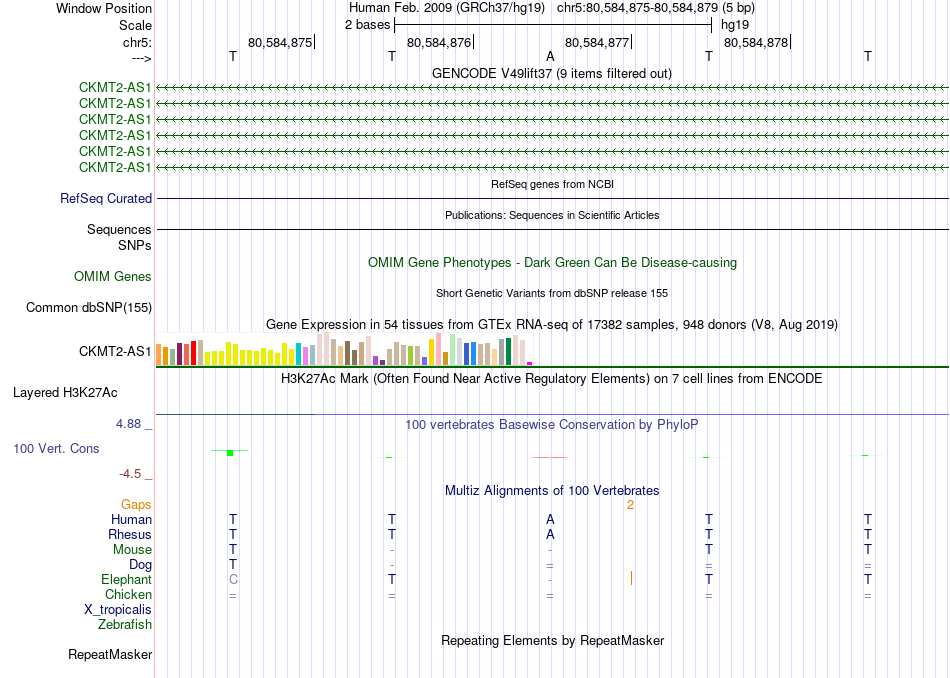
Task: Click 'Publications: Sequences in Scientific Articles' title
Action: point(552,215)
